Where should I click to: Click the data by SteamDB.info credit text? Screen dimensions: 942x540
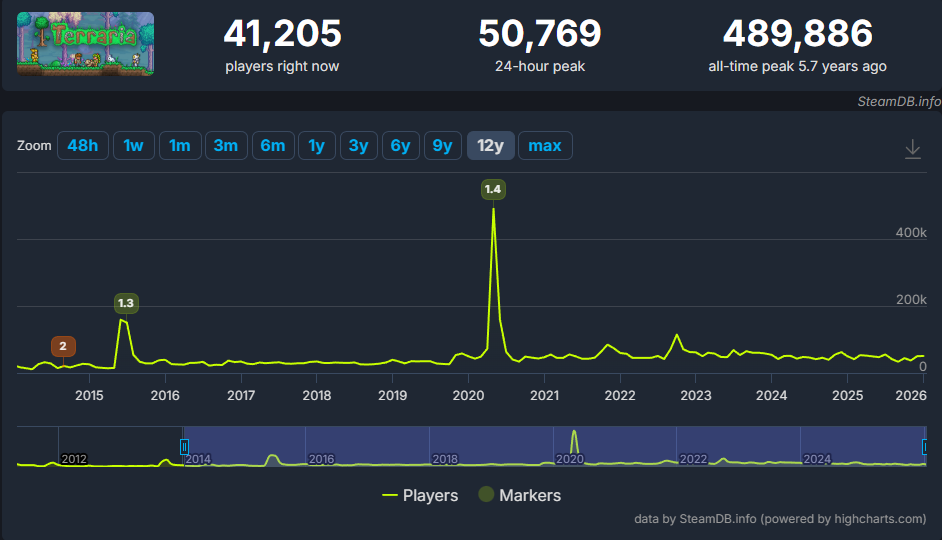click(x=780, y=518)
